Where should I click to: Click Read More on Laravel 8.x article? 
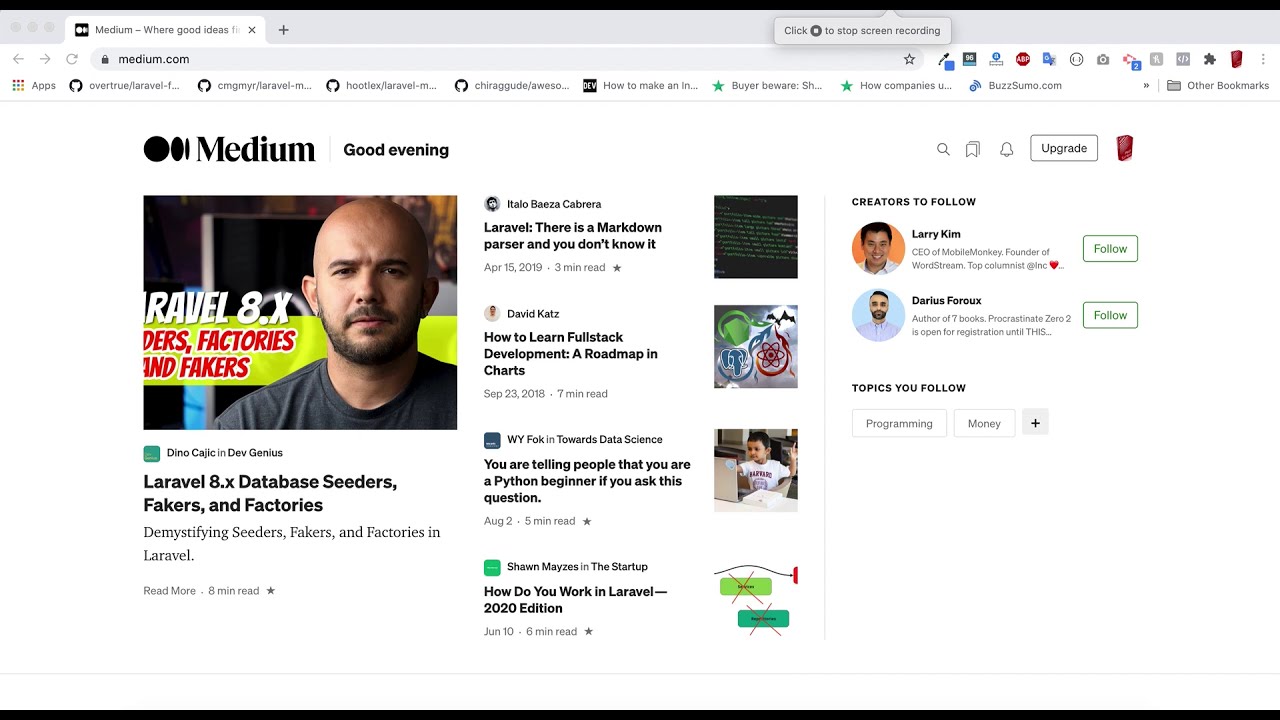[x=169, y=591]
